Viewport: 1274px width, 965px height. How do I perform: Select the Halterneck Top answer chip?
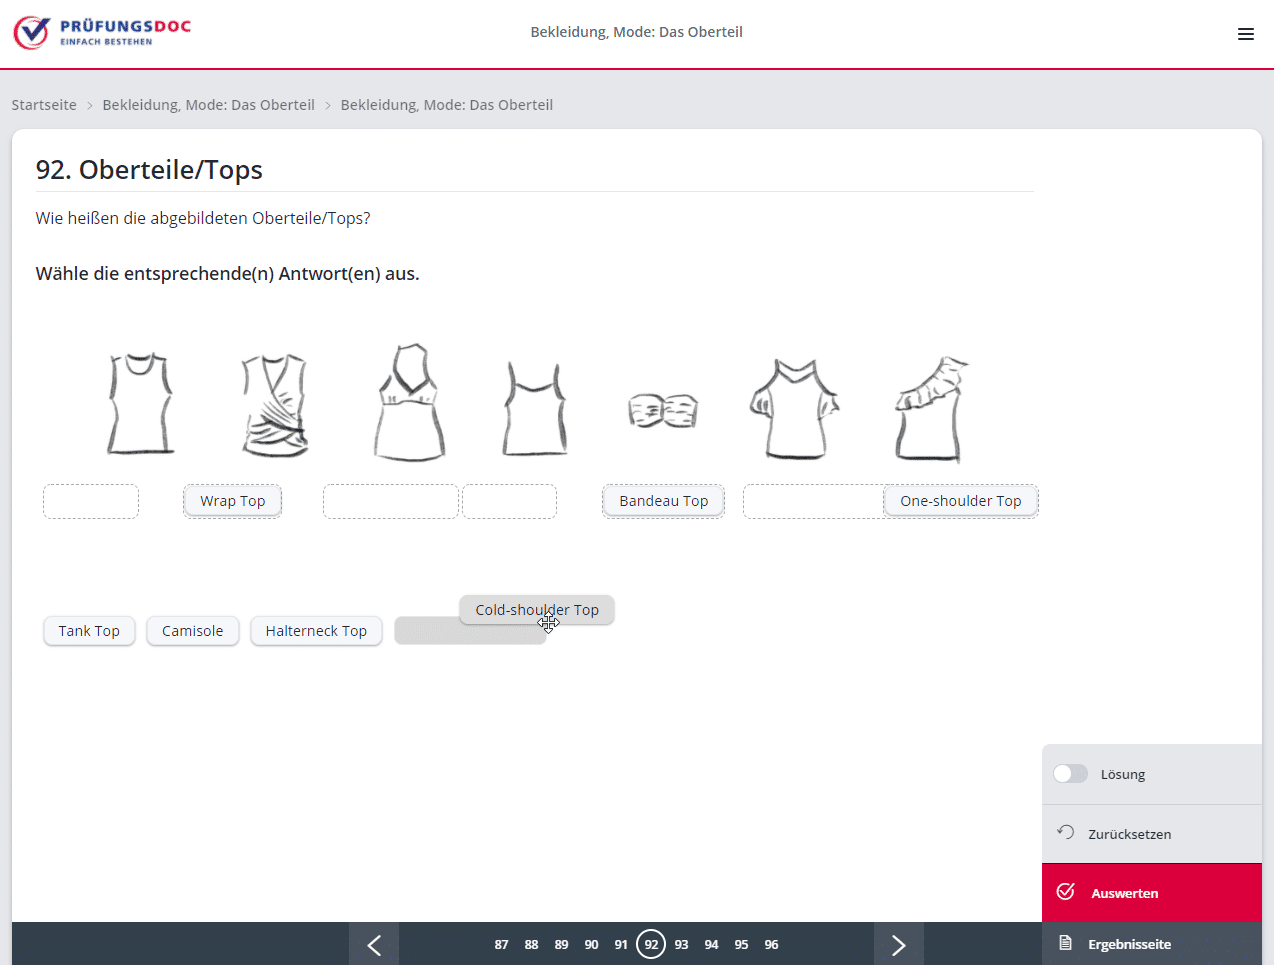(316, 631)
